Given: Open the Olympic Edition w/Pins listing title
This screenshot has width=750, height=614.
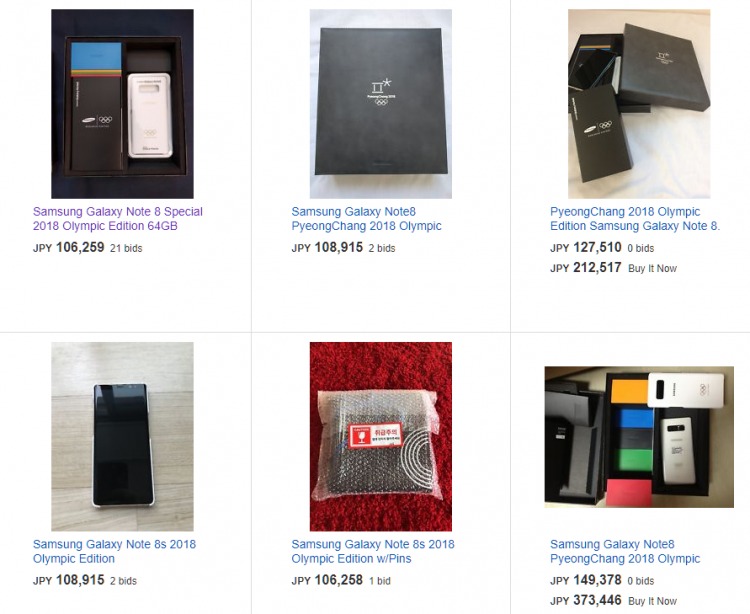Looking at the screenshot, I should point(373,551).
